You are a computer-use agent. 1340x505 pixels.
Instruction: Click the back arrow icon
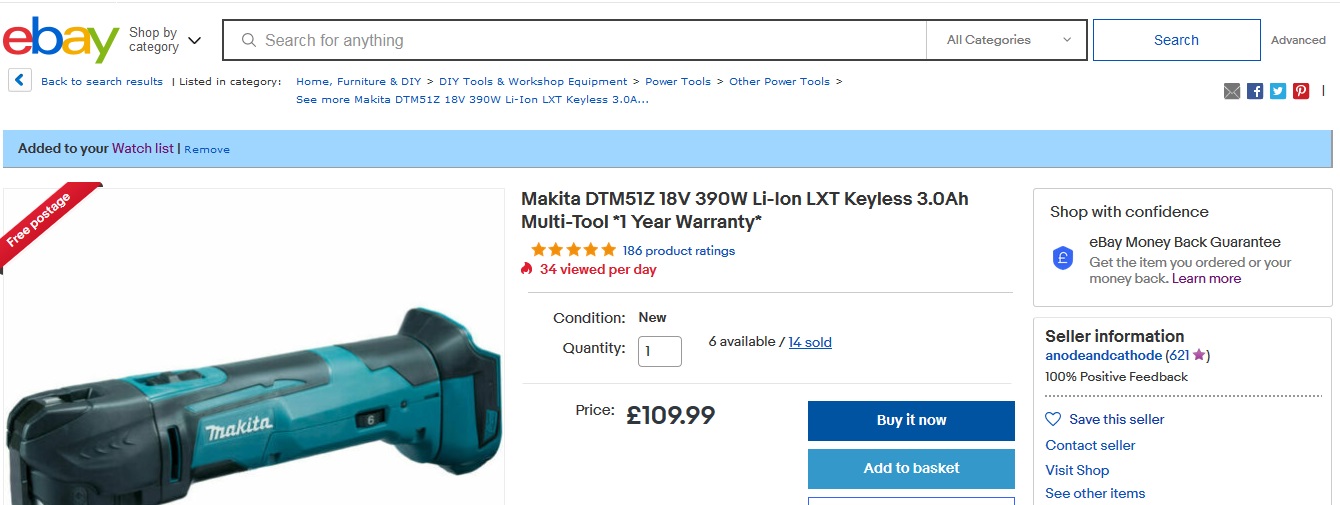pos(20,80)
